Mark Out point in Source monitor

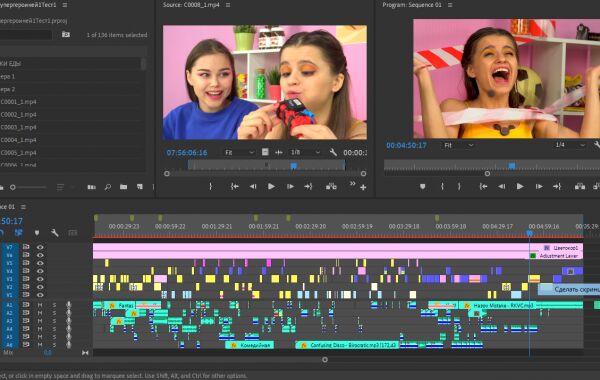tap(210, 186)
